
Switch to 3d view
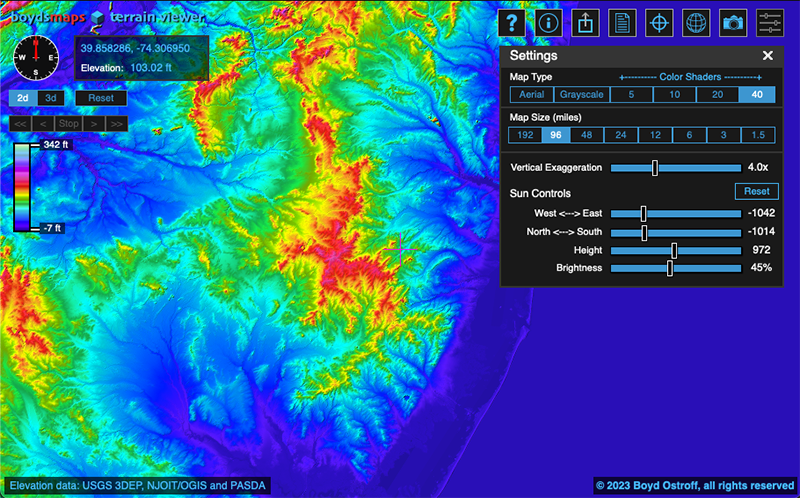(52, 98)
